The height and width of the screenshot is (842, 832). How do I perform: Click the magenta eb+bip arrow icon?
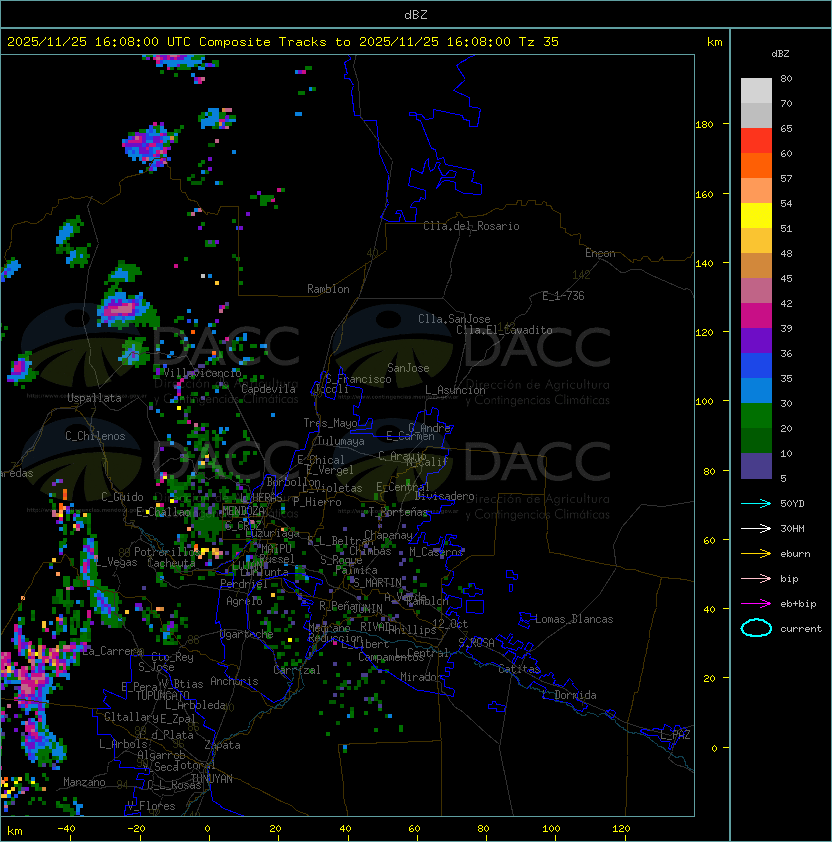coord(756,604)
